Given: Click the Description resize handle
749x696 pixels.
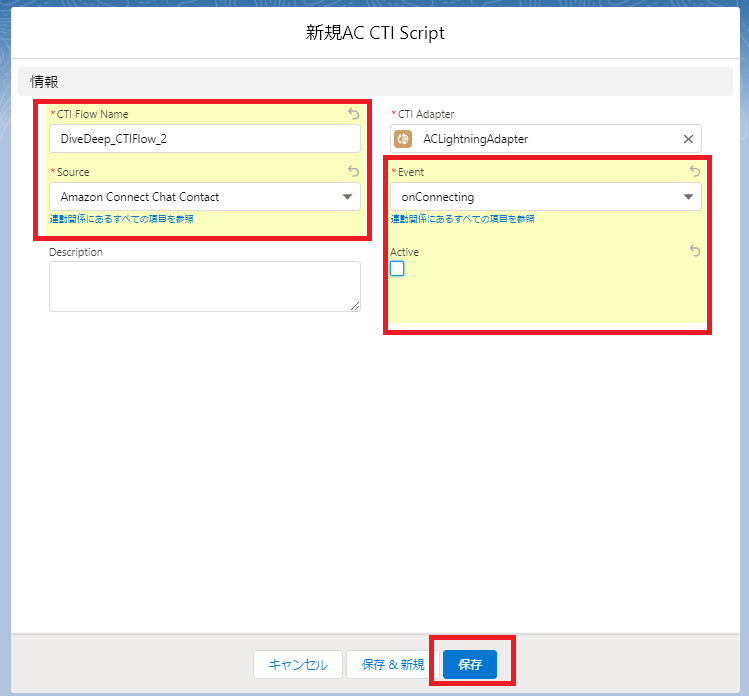Looking at the screenshot, I should [355, 306].
